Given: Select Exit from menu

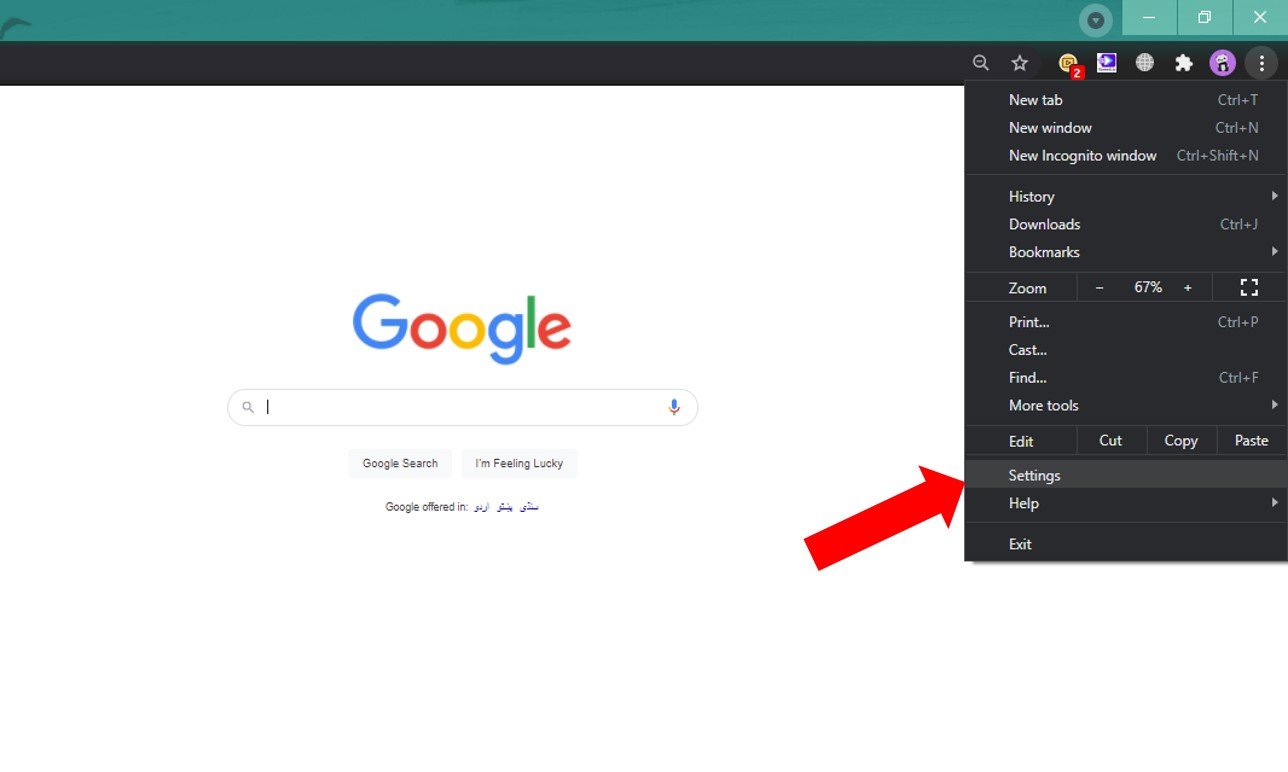Looking at the screenshot, I should 1126,544.
